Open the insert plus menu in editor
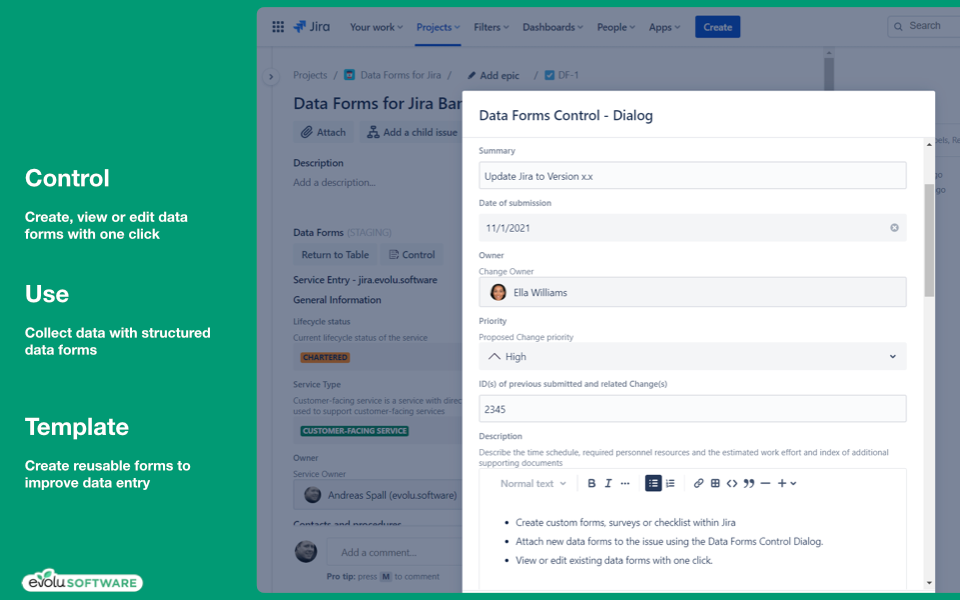The width and height of the screenshot is (960, 600). (x=787, y=483)
